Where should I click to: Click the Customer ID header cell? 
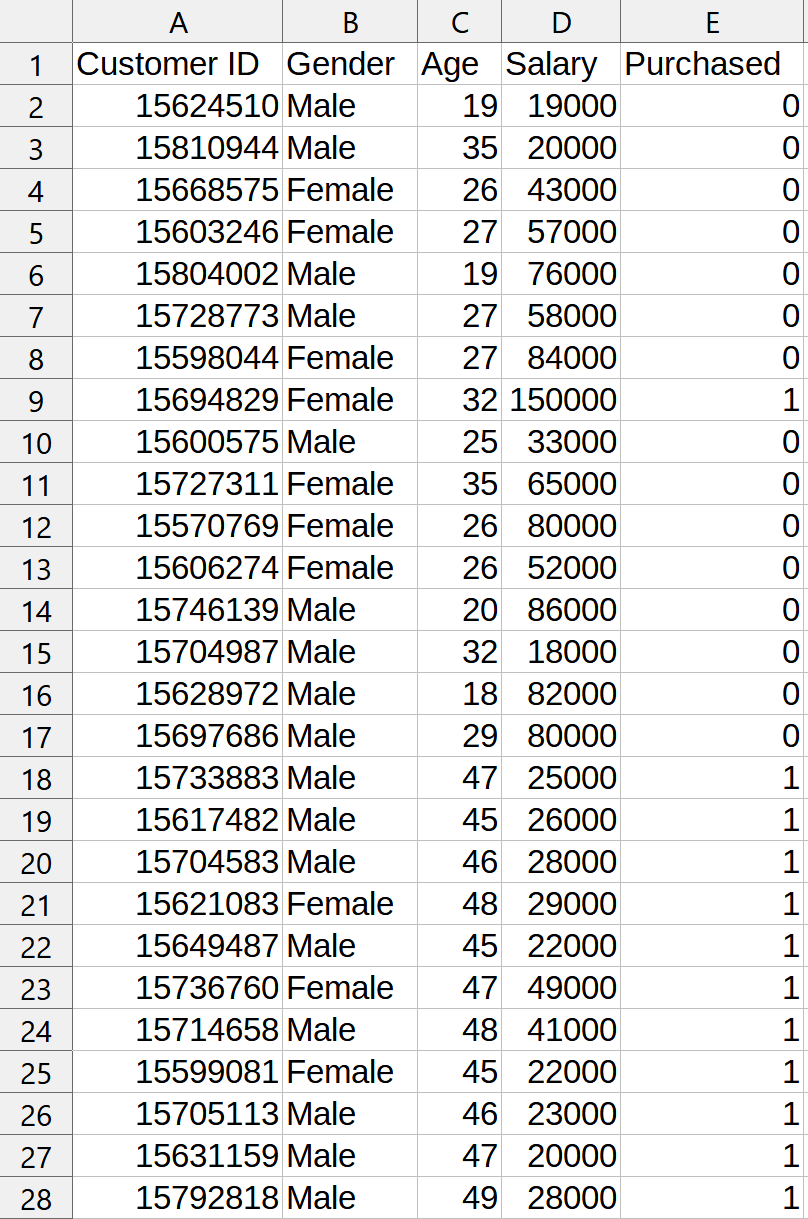[x=178, y=63]
